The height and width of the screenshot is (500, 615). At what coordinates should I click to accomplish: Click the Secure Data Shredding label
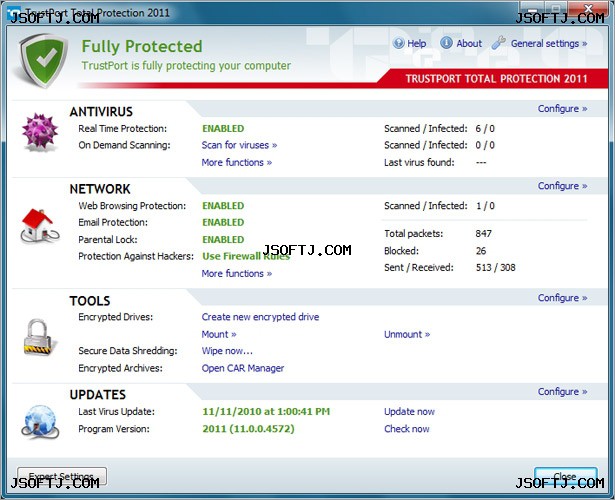click(x=128, y=351)
